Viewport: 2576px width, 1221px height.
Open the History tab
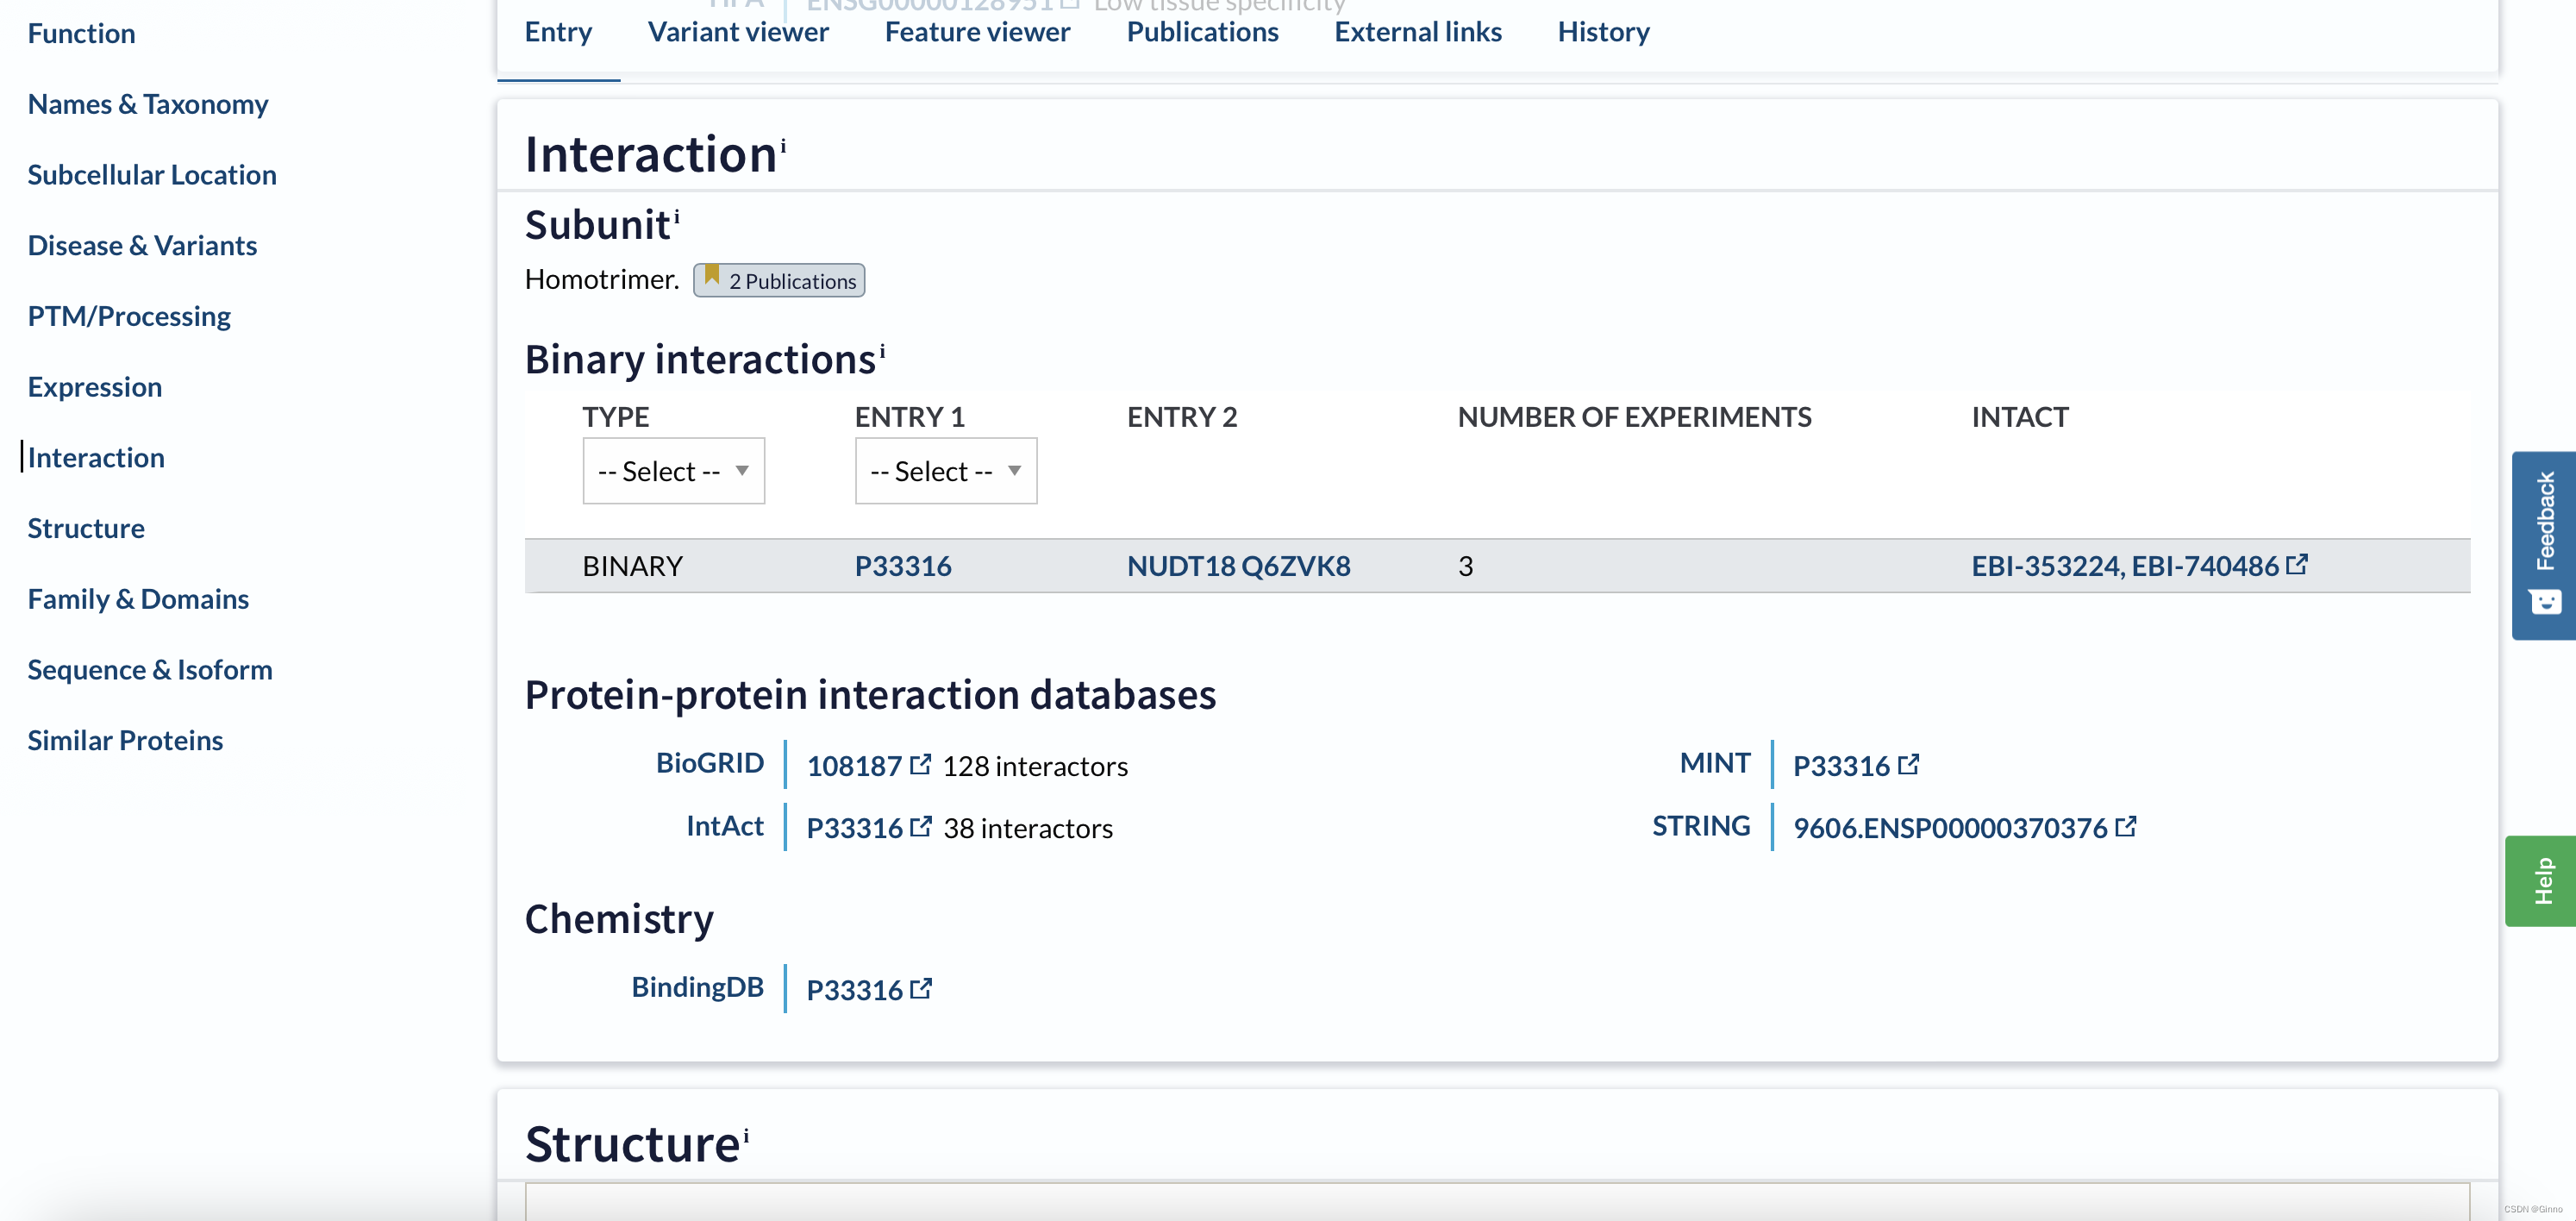pos(1603,32)
